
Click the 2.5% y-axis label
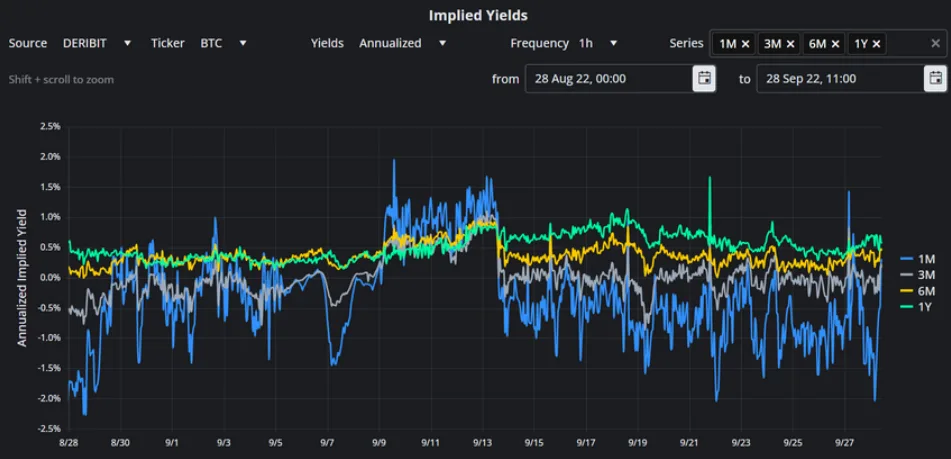click(x=49, y=126)
